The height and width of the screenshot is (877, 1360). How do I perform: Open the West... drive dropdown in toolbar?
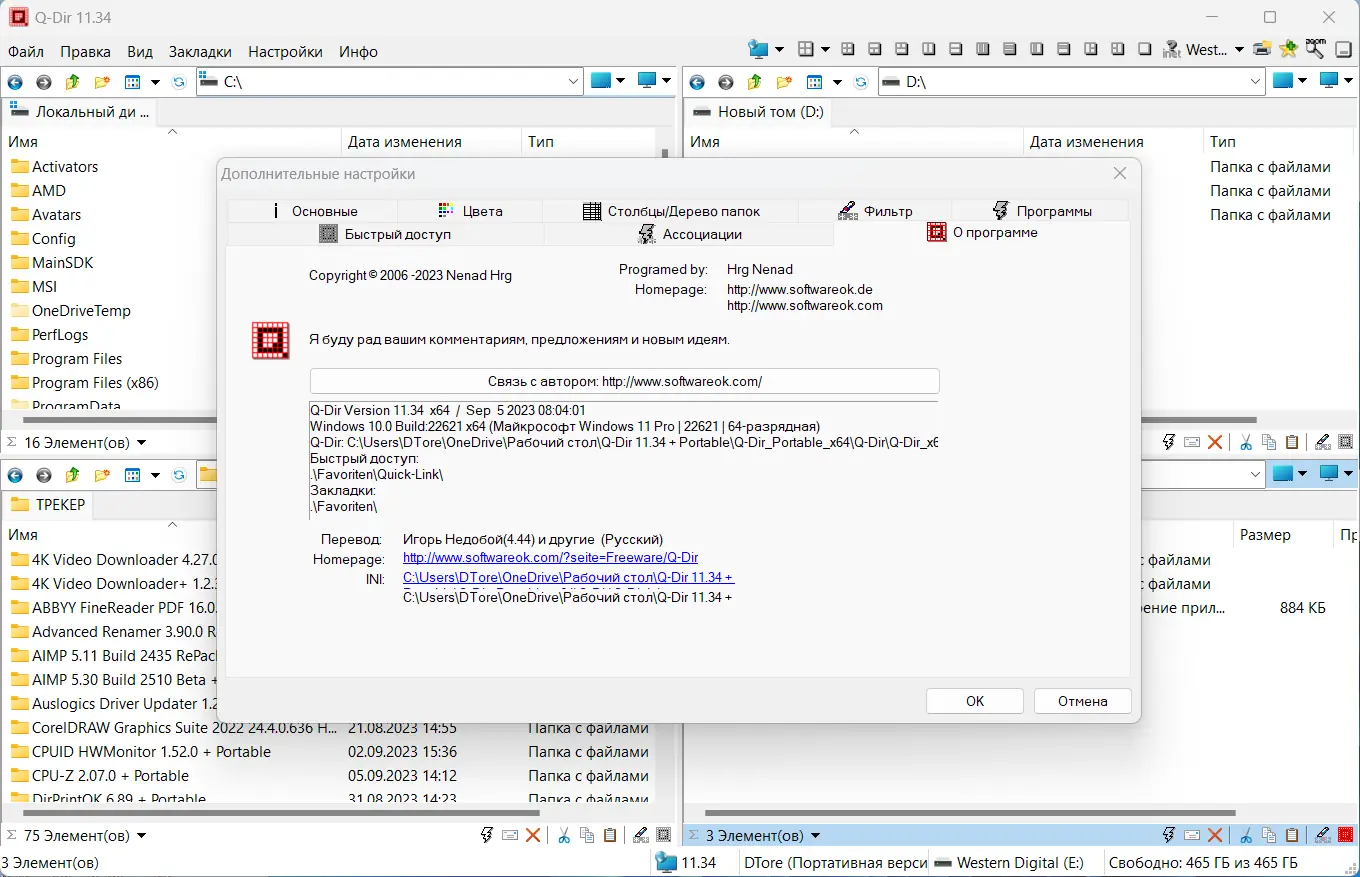pyautogui.click(x=1239, y=49)
